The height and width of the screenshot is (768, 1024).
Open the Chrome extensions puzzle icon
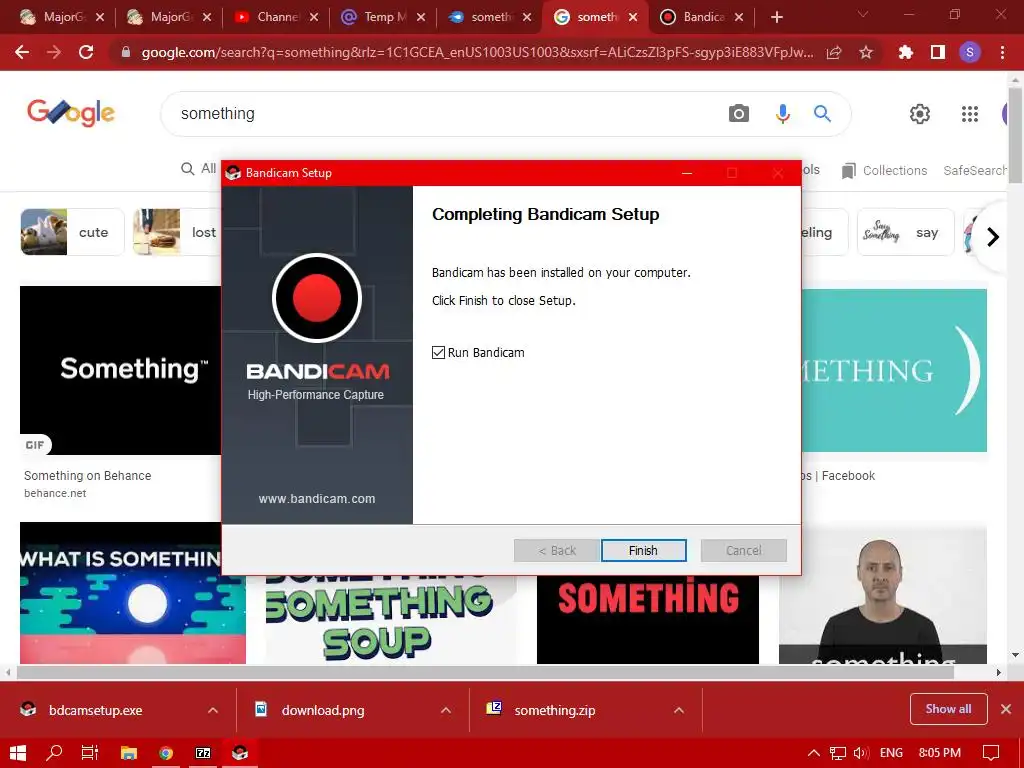pyautogui.click(x=905, y=52)
